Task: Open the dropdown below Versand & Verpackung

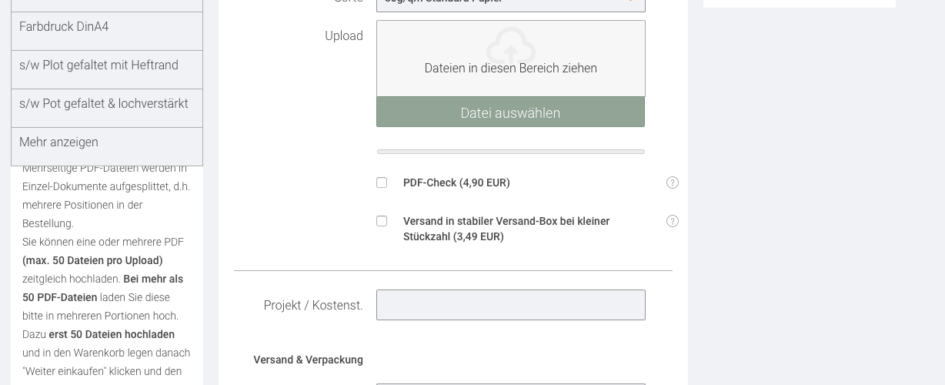Action: [510, 383]
